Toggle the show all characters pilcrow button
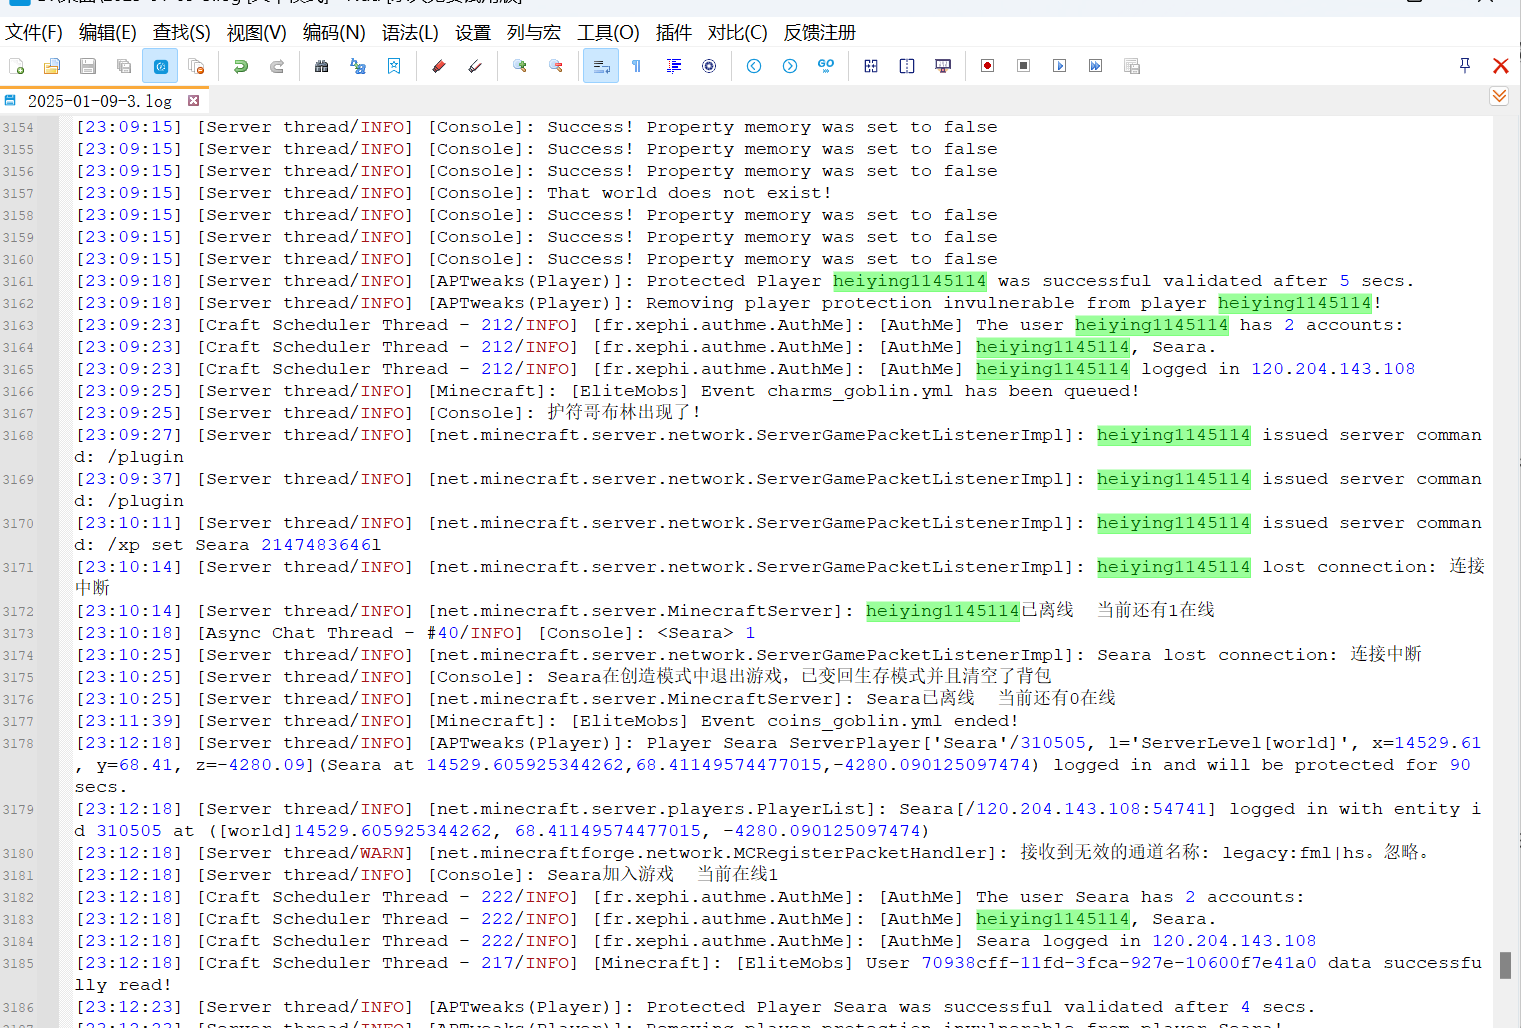The width and height of the screenshot is (1521, 1028). (636, 66)
